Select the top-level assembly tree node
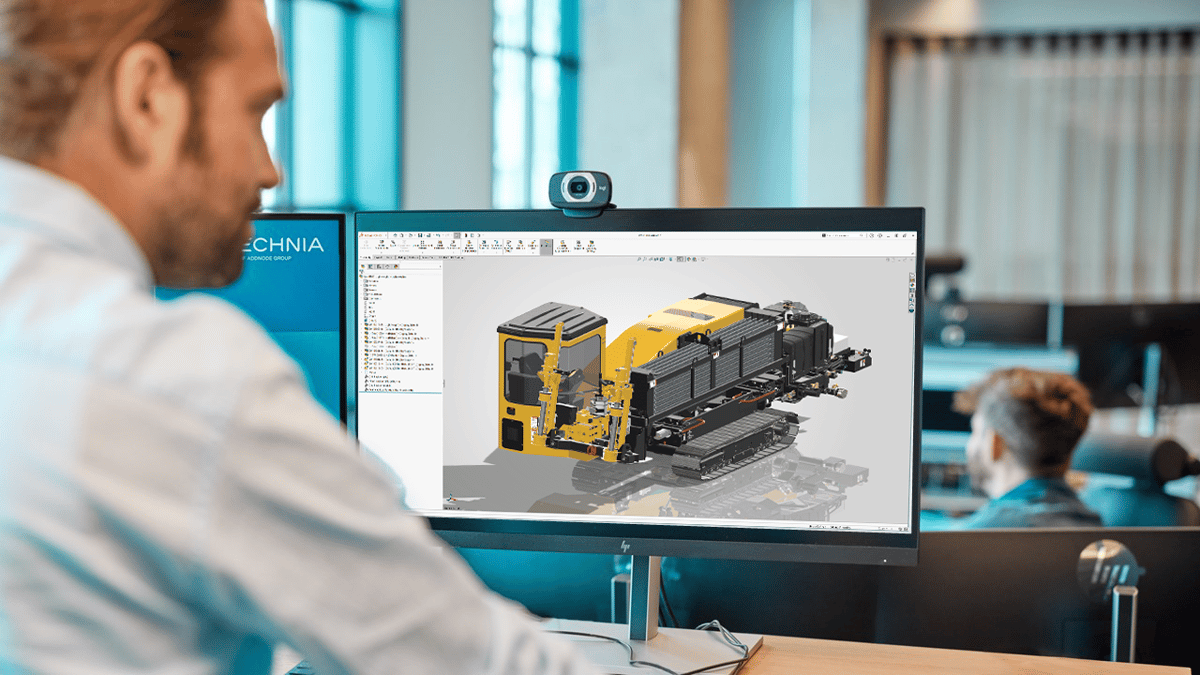1200x675 pixels. [383, 277]
